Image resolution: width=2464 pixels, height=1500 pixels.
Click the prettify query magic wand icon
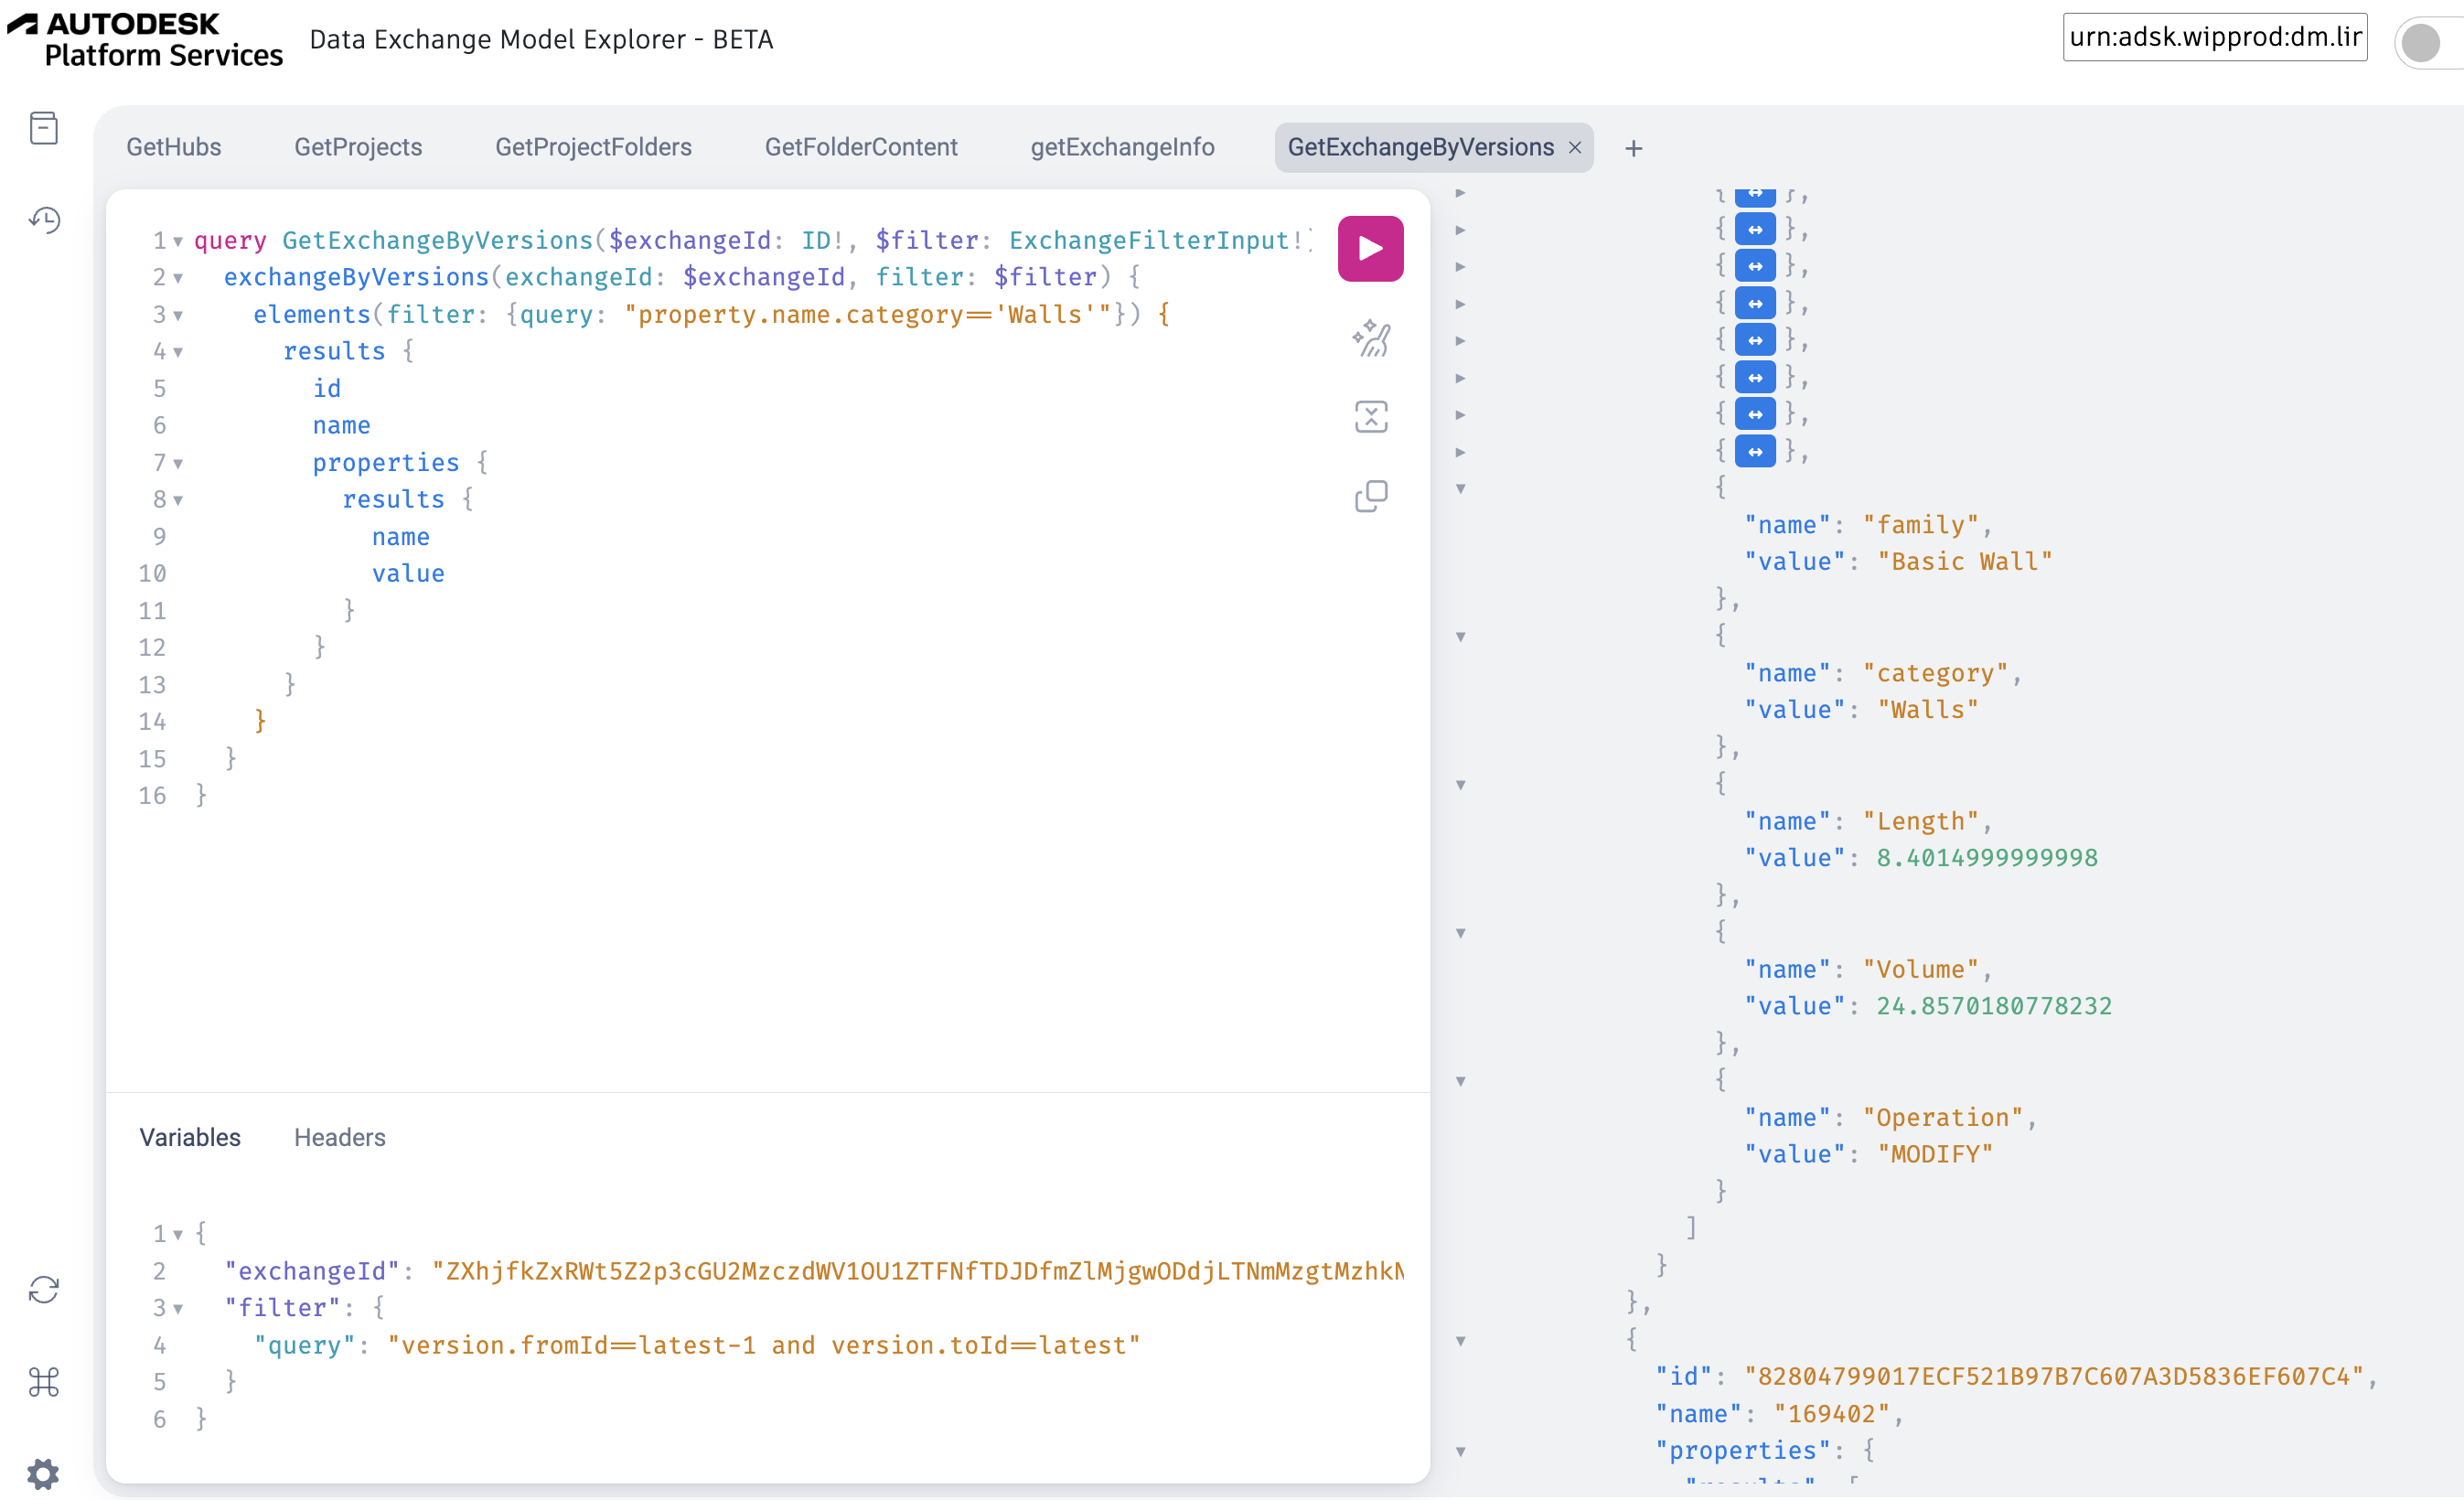(1371, 338)
